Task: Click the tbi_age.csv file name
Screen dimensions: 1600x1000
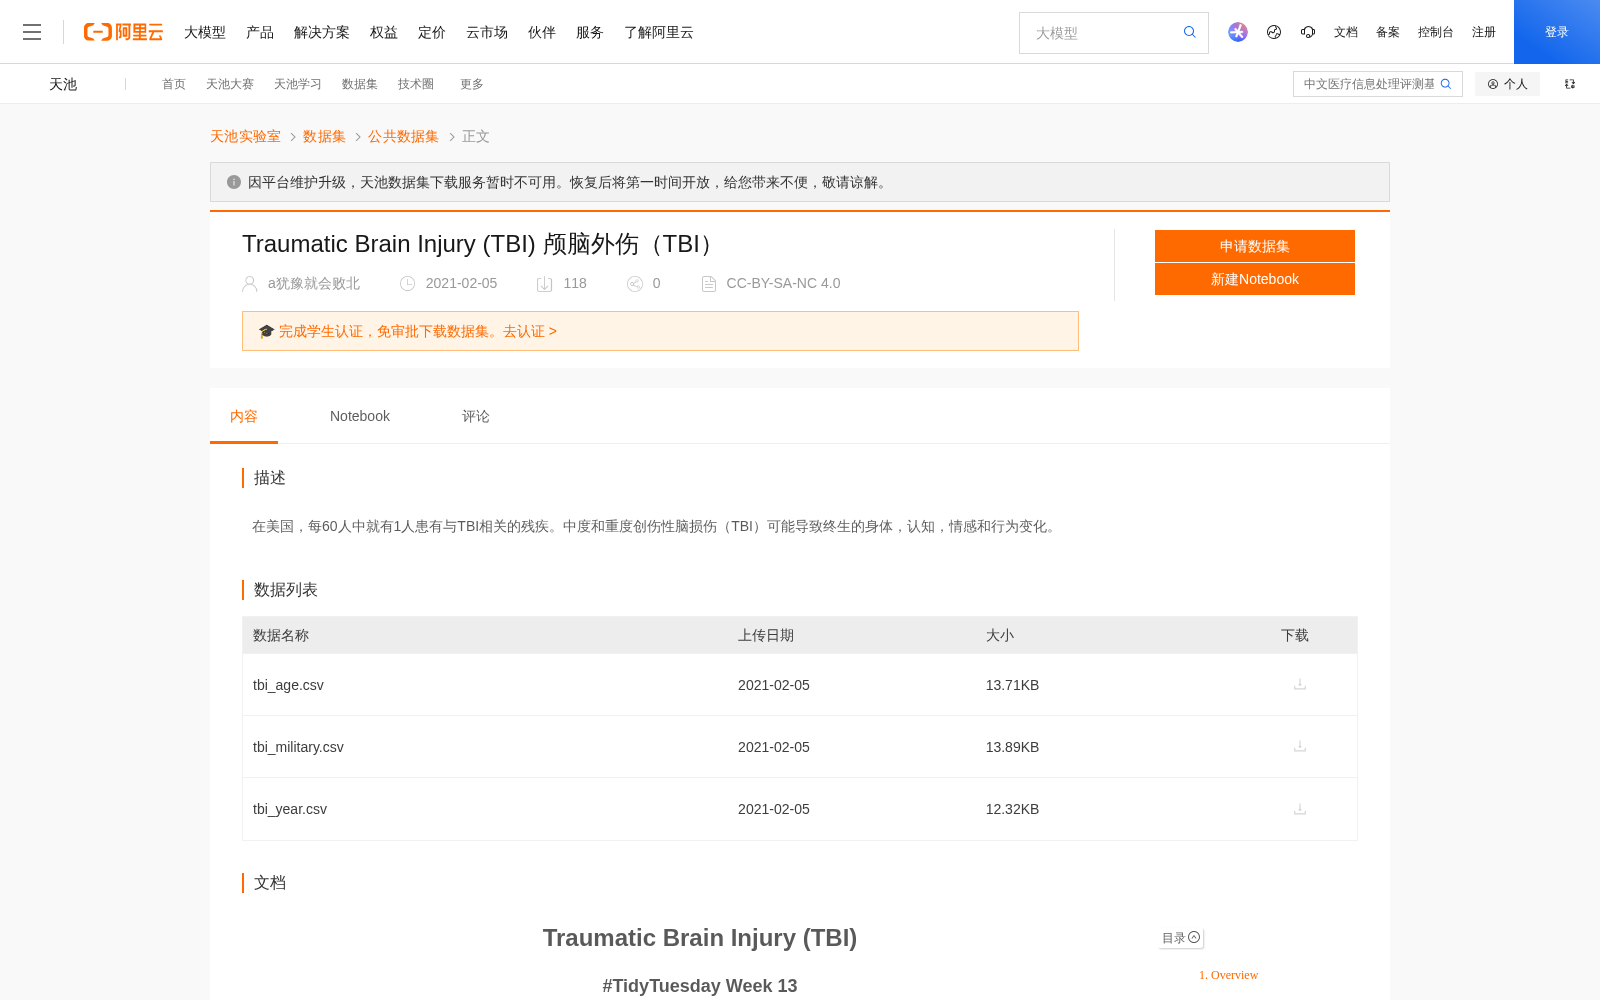Action: click(x=288, y=685)
